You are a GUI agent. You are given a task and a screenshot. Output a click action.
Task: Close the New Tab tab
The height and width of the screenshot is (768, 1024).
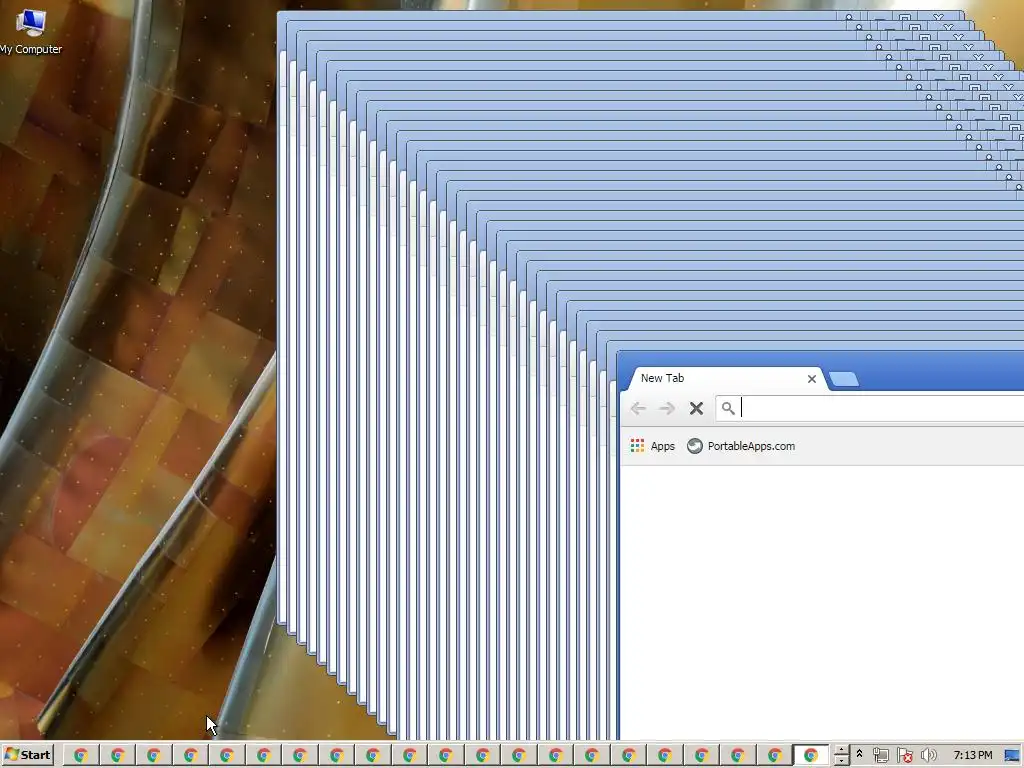[812, 379]
